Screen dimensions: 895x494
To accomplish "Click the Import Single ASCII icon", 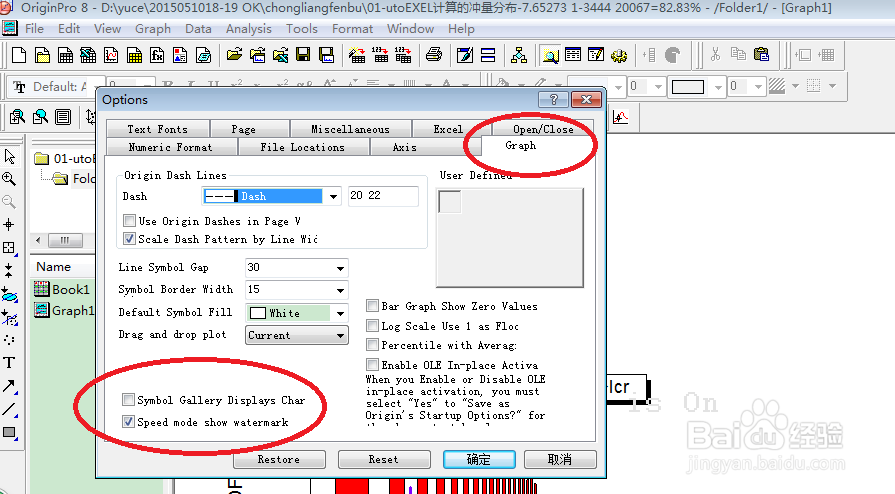I will coord(380,55).
